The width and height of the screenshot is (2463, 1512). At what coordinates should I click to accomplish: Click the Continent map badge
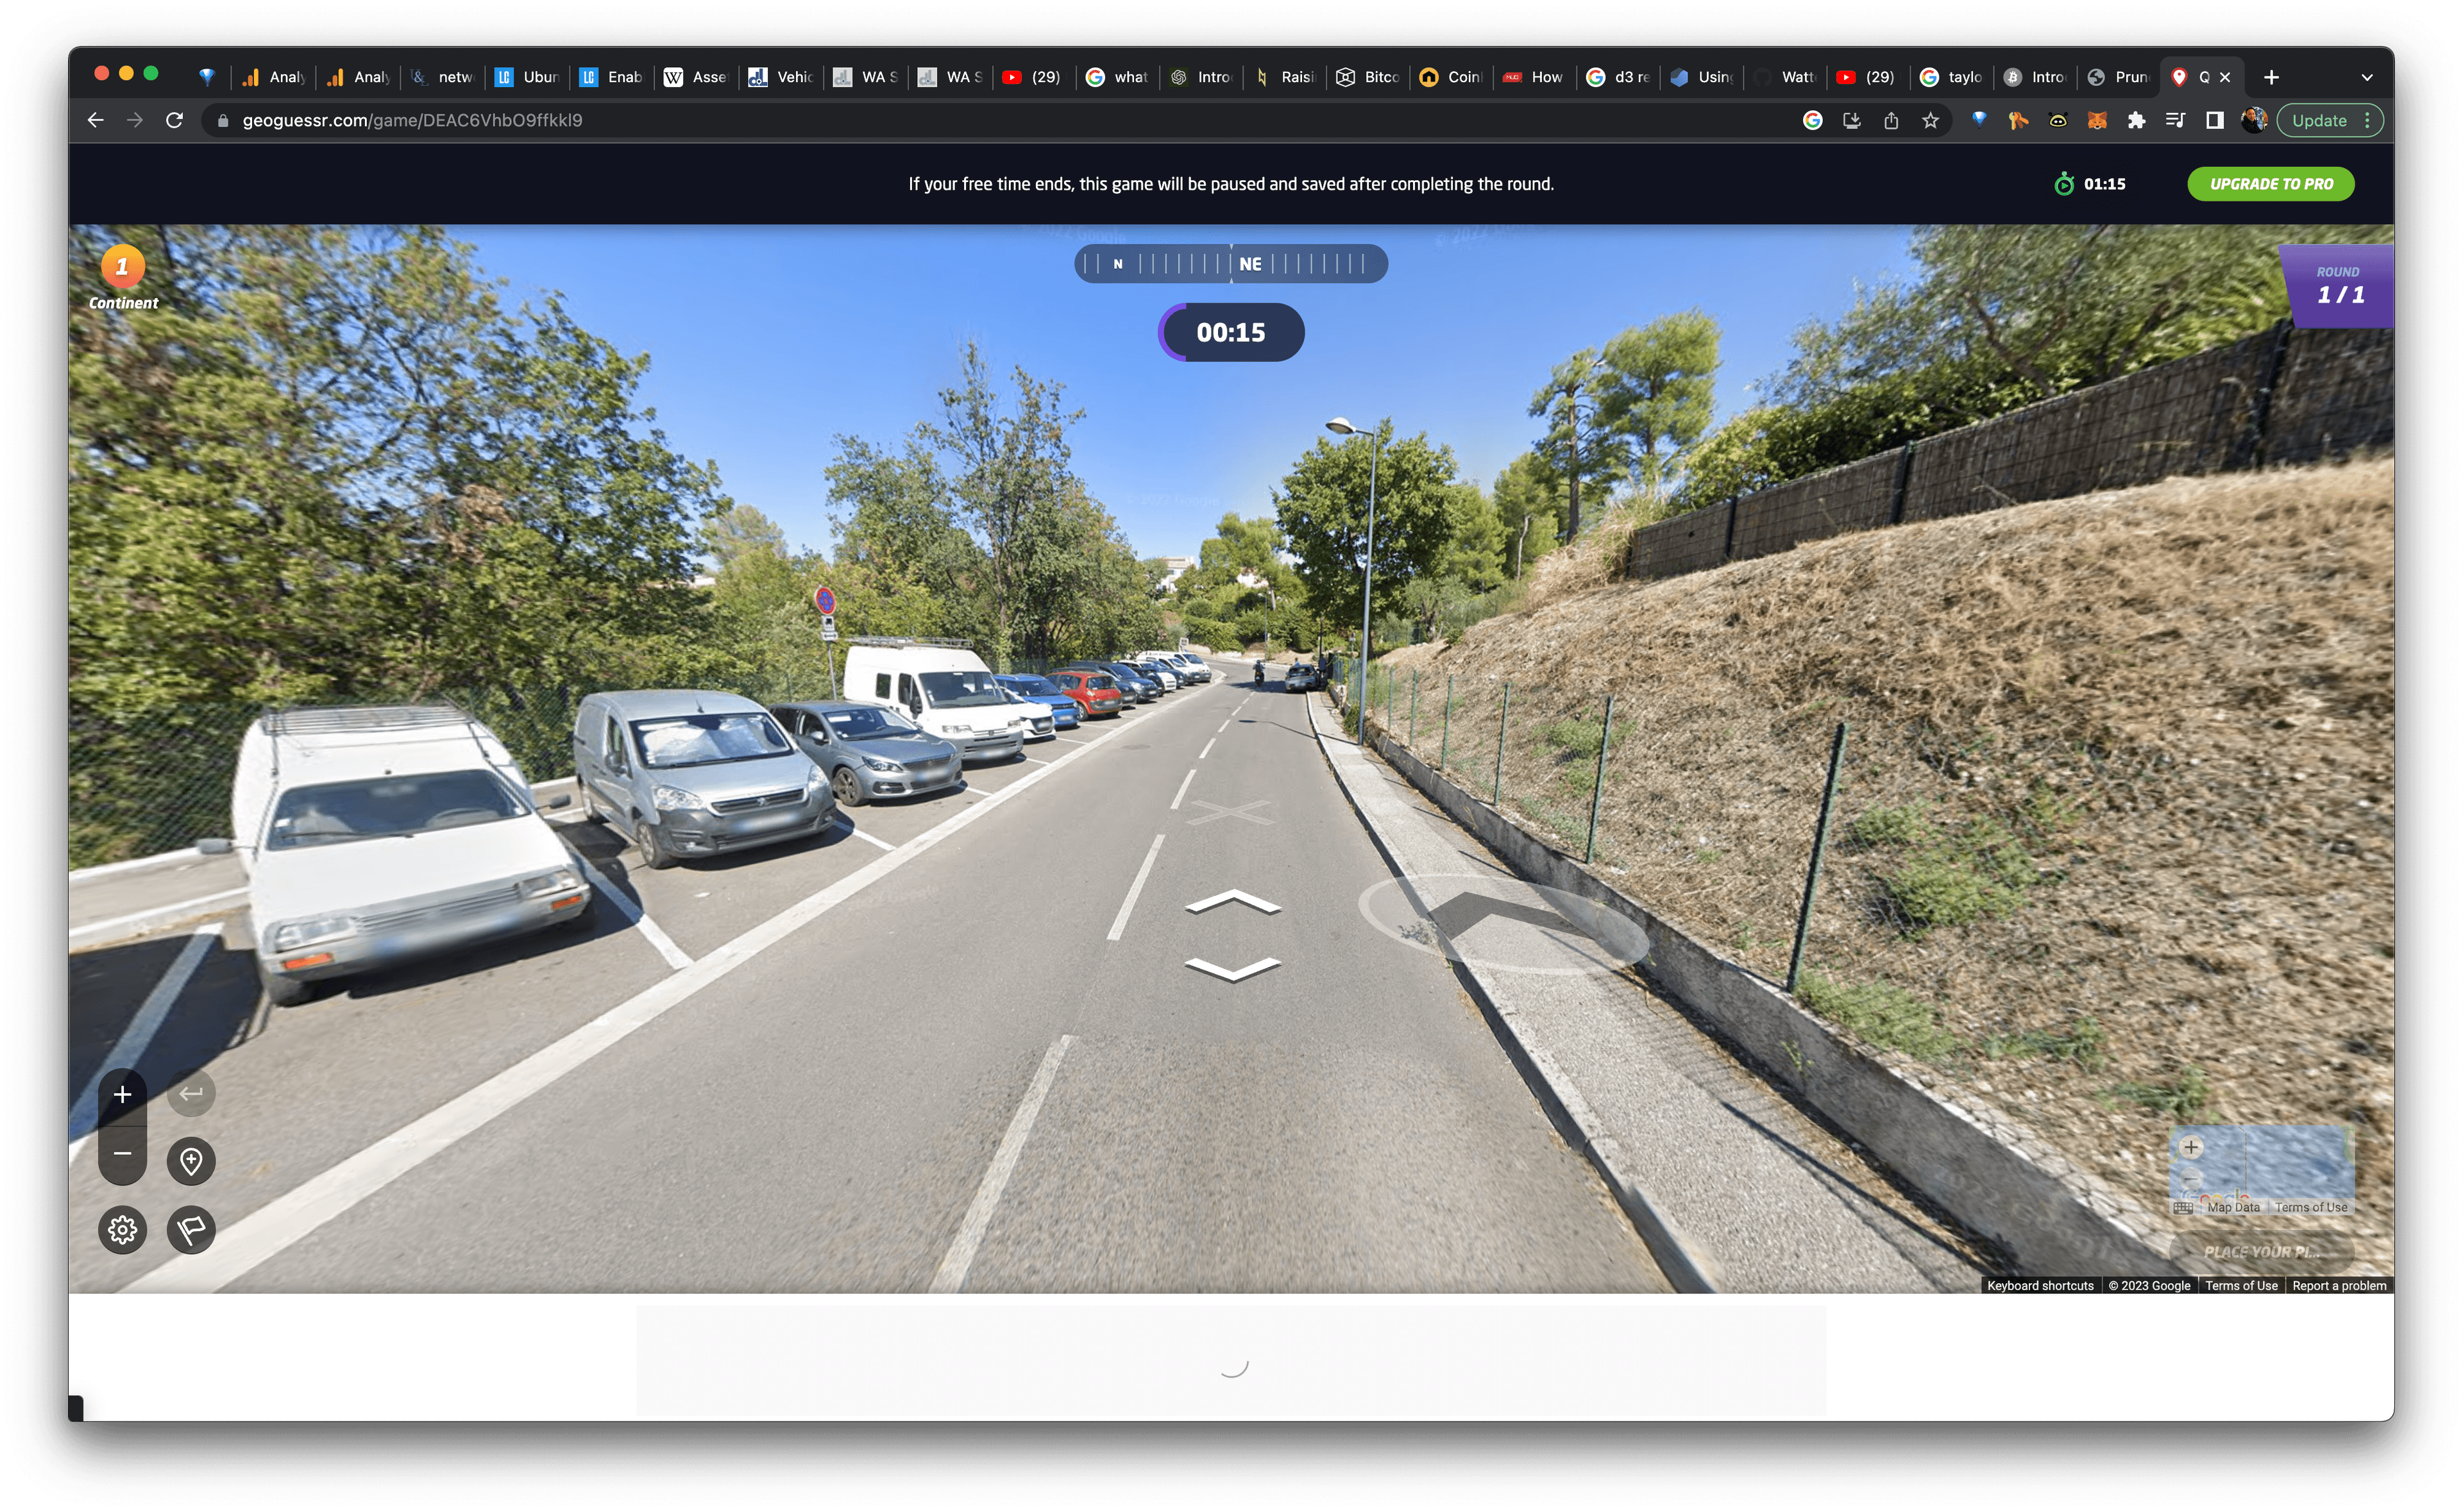click(x=123, y=278)
